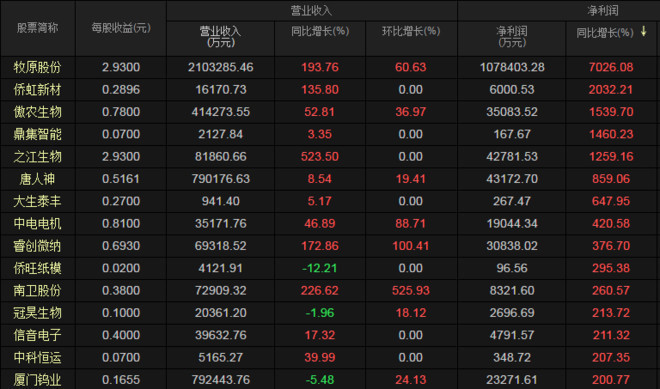
Task: Select net profit value 42781.53
Action: click(x=512, y=157)
